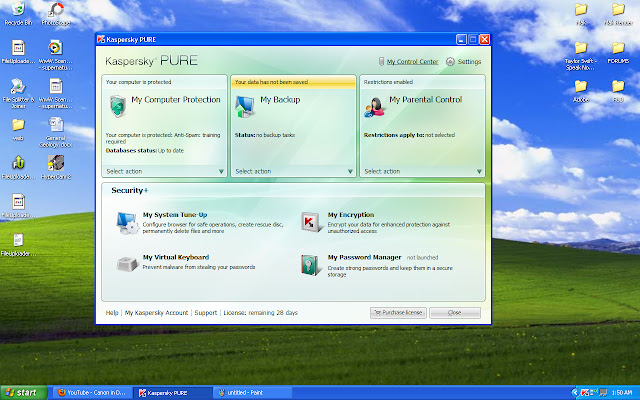This screenshot has height=400, width=640.
Task: Click the My Backup monitor icon
Action: [x=245, y=107]
